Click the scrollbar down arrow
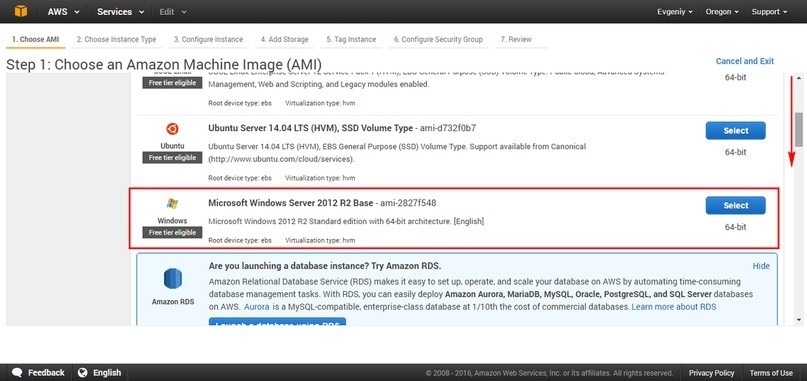This screenshot has height=381, width=807. coord(799,320)
